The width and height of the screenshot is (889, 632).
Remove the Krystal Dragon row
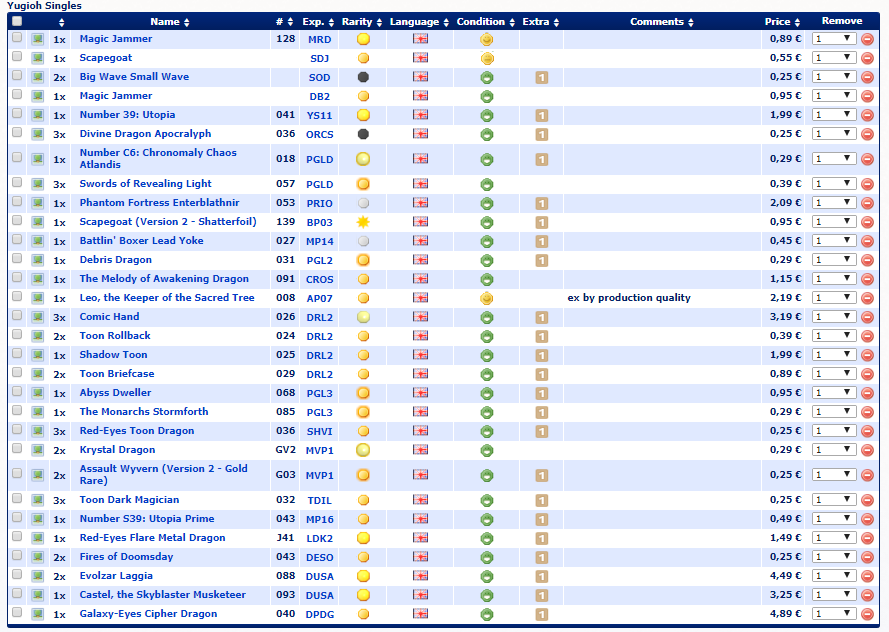click(867, 451)
